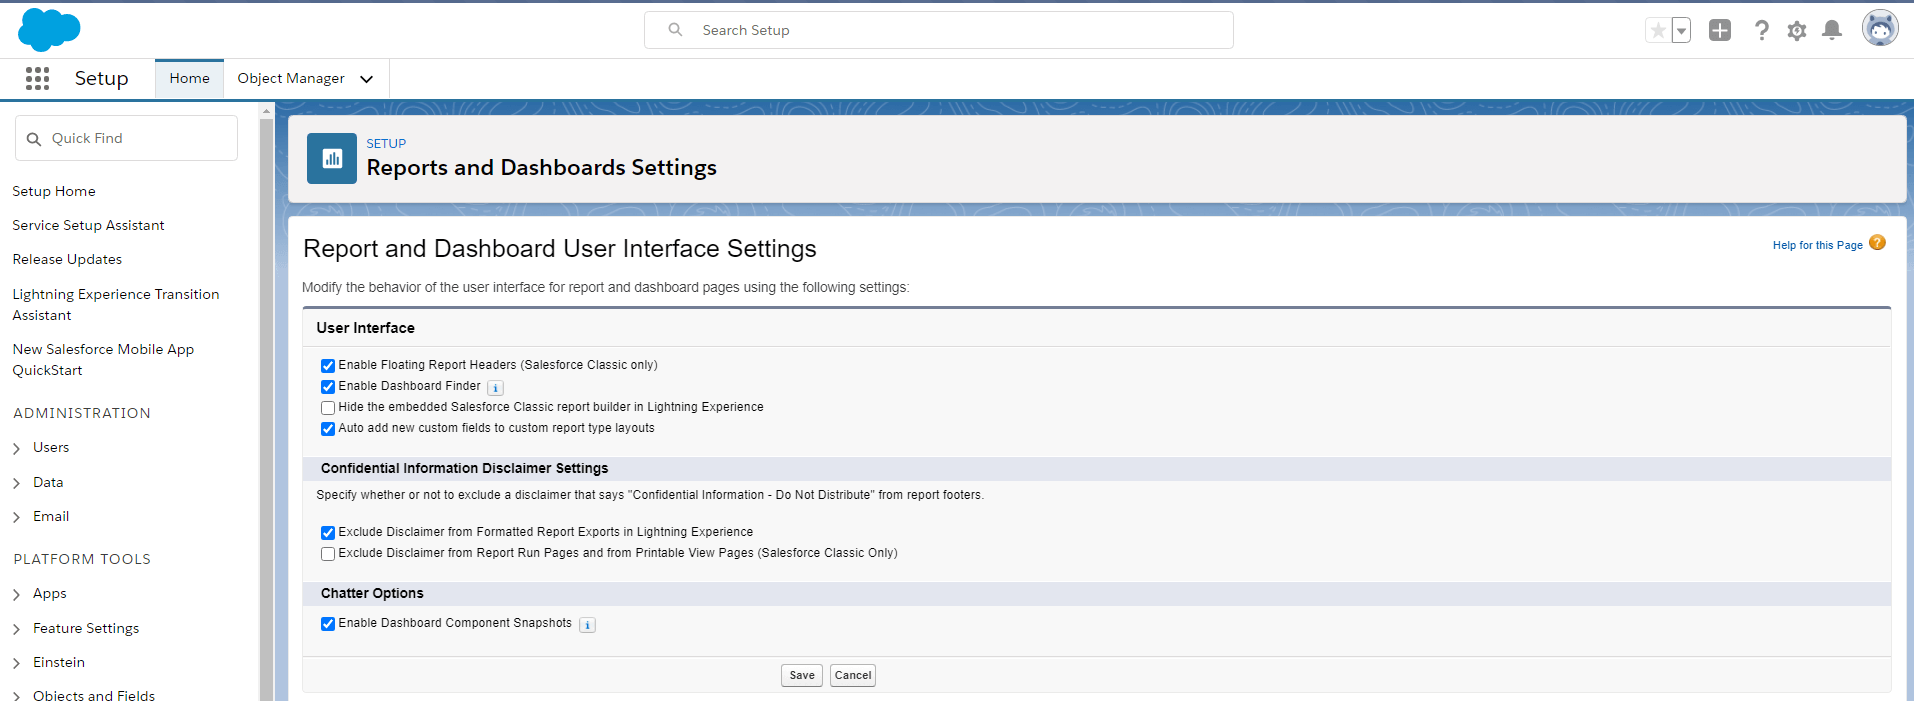
Task: Click the Salesforce cloud logo
Action: [x=49, y=29]
